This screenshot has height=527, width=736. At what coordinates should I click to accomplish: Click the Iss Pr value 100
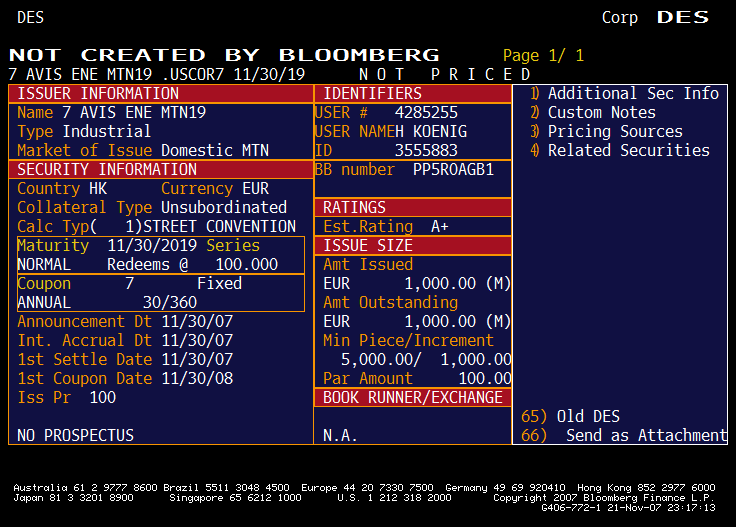pyautogui.click(x=103, y=397)
